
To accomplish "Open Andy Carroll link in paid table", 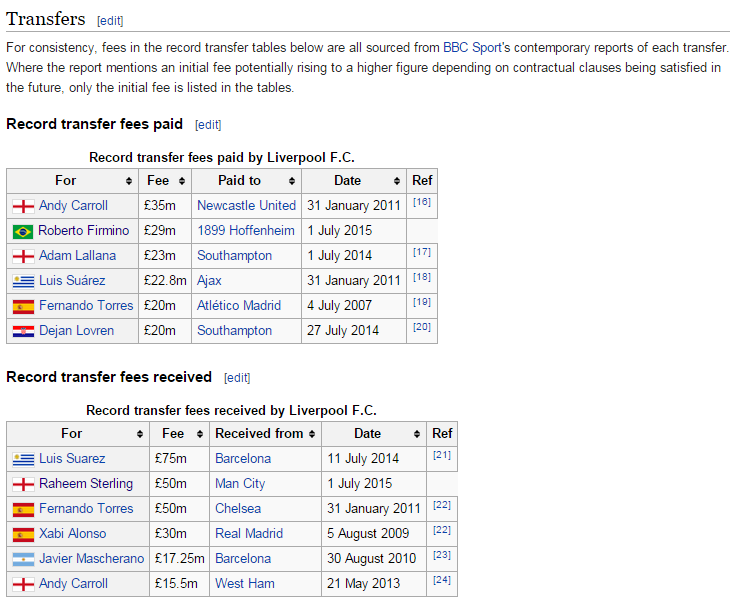I will click(73, 206).
